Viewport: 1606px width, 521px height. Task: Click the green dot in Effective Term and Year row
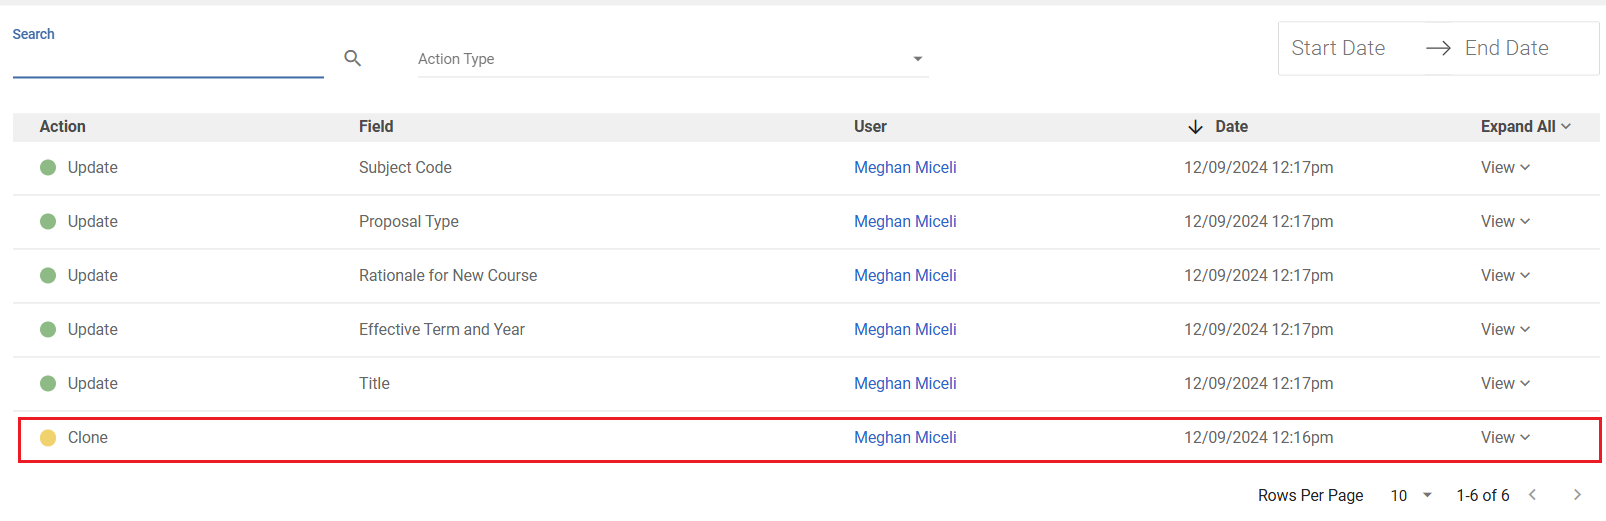48,330
